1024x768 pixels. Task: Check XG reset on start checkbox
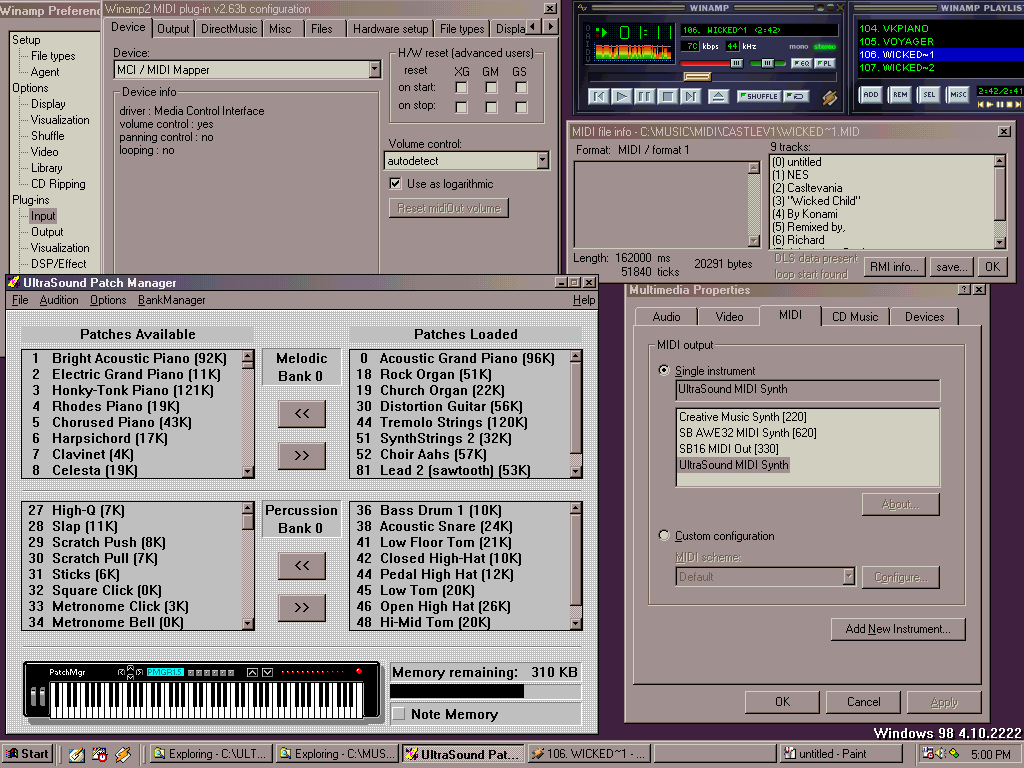(462, 88)
